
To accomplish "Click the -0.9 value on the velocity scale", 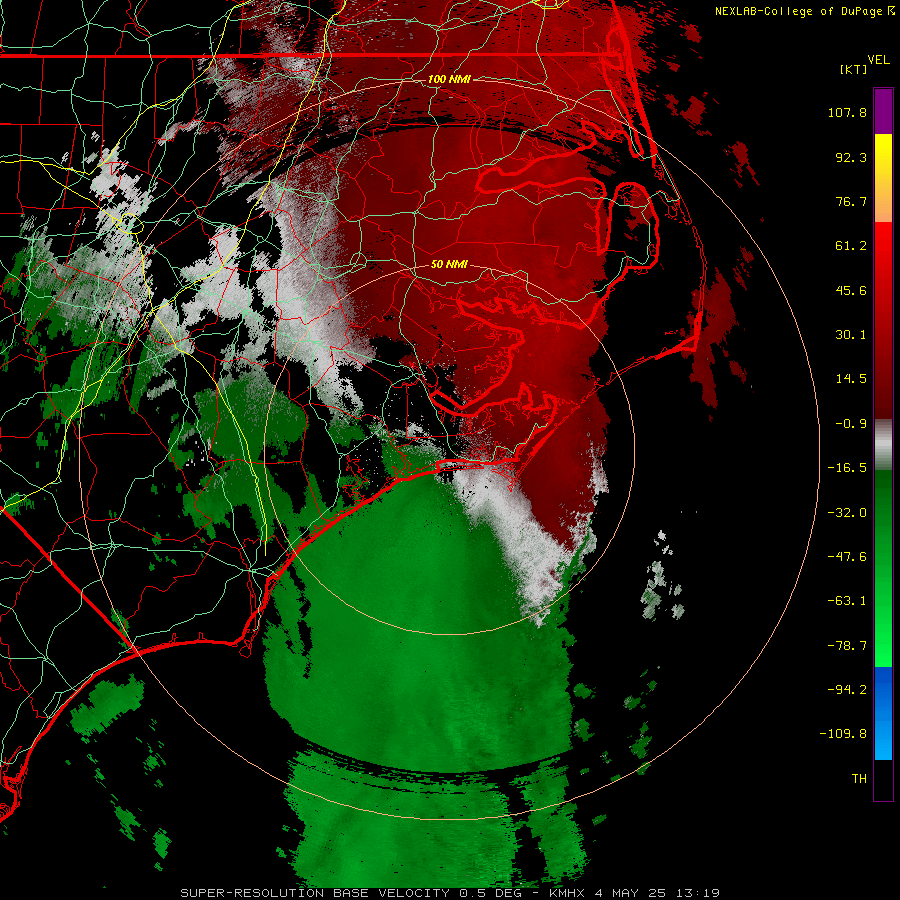I will click(851, 424).
